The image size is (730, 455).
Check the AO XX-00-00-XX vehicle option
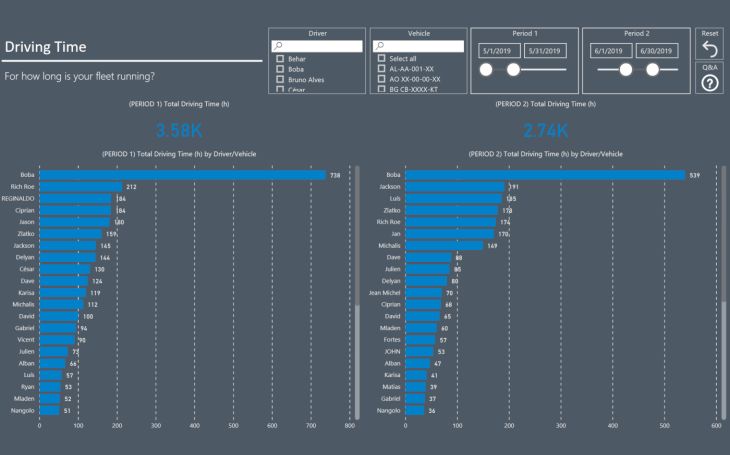381,79
